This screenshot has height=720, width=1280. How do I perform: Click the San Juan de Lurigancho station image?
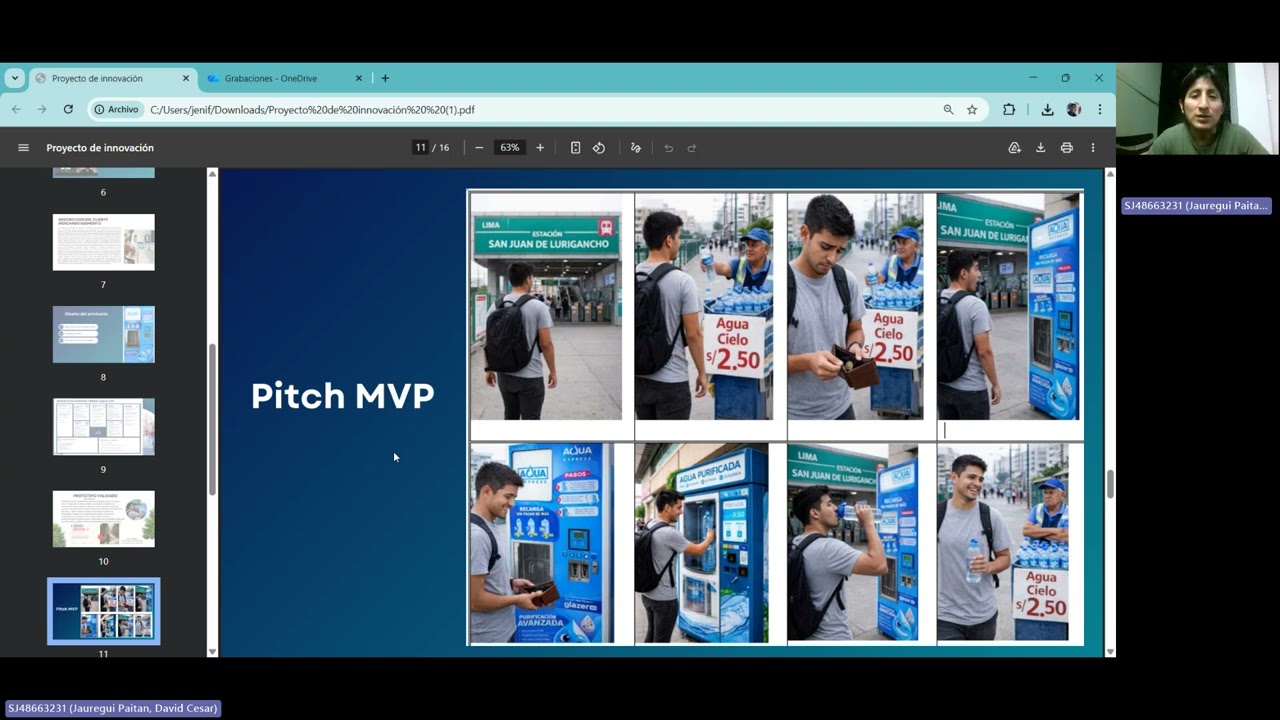pos(546,306)
